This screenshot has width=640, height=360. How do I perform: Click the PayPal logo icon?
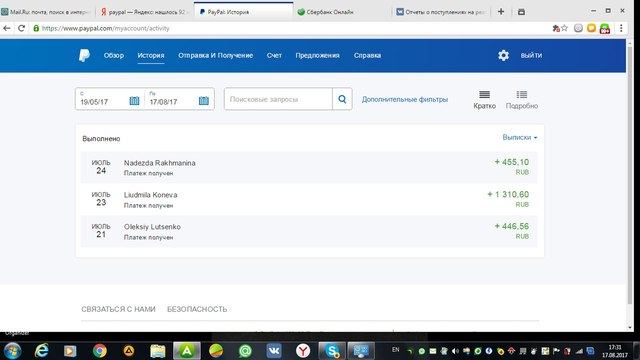click(x=84, y=55)
